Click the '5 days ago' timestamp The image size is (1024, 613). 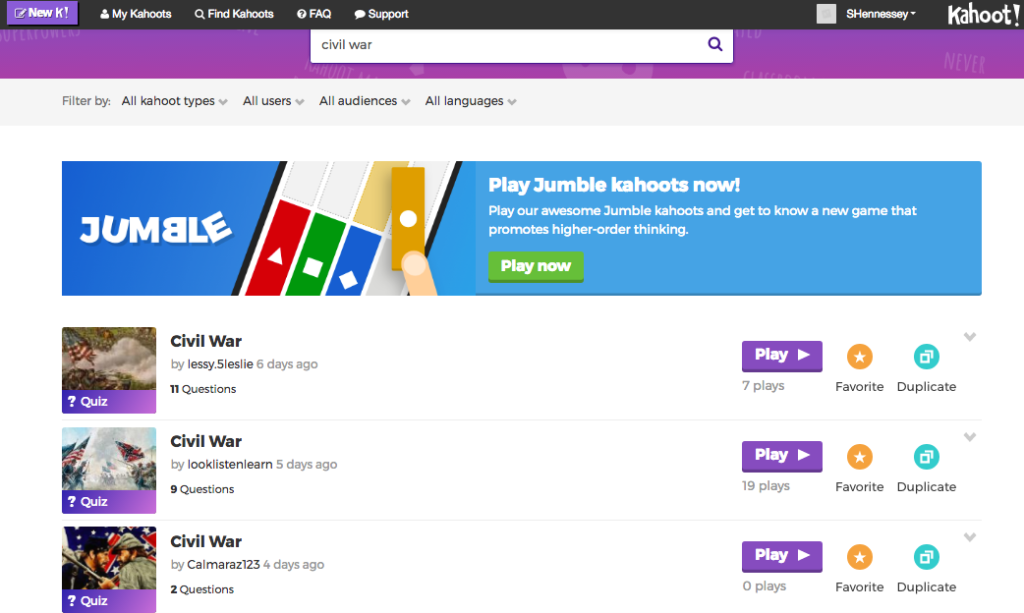(x=306, y=464)
